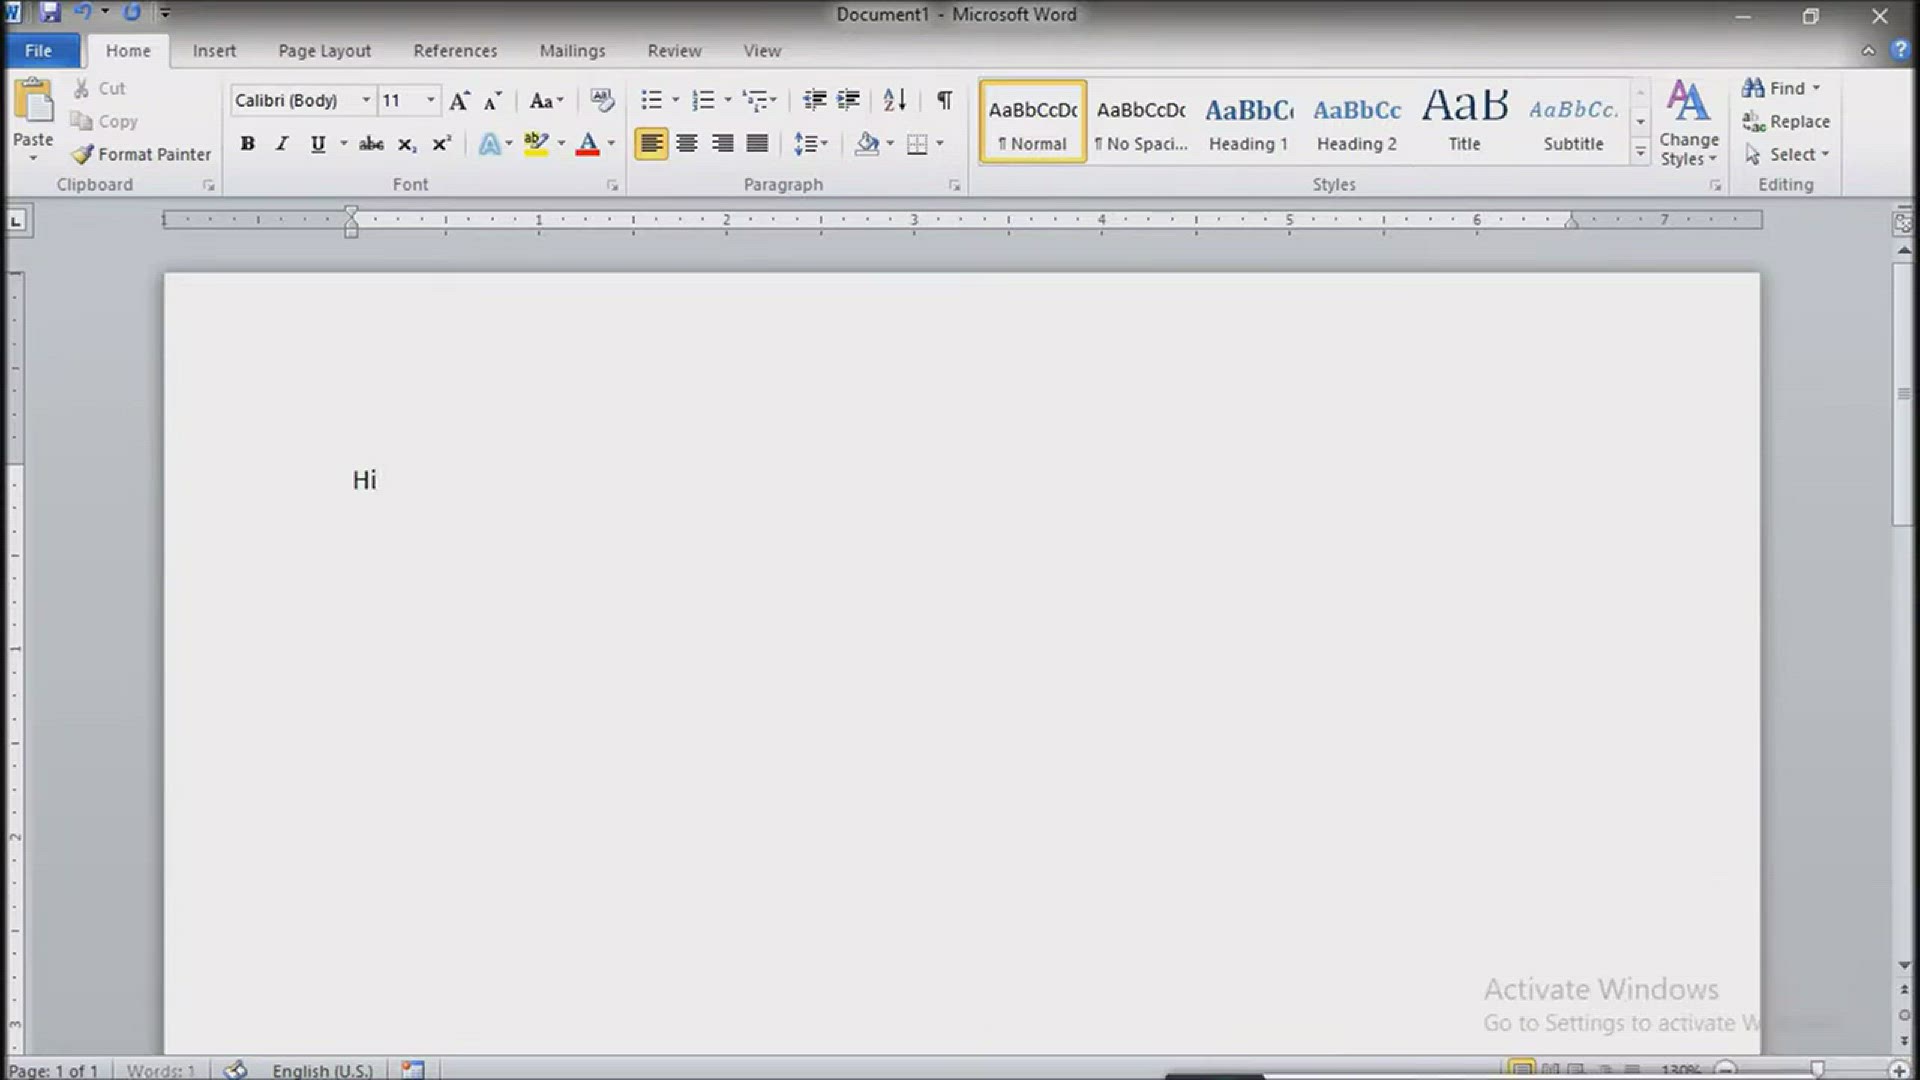This screenshot has width=1920, height=1080.
Task: Click the proofing check status bar icon
Action: coord(235,1069)
